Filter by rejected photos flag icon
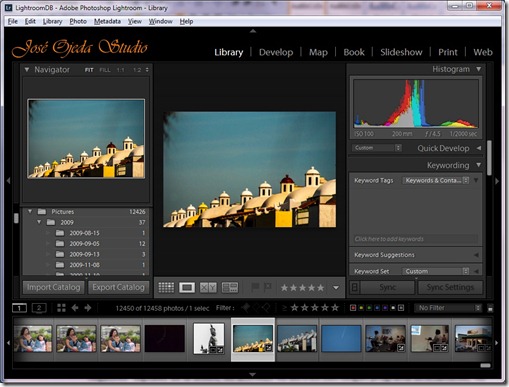The image size is (509, 387). click(265, 308)
